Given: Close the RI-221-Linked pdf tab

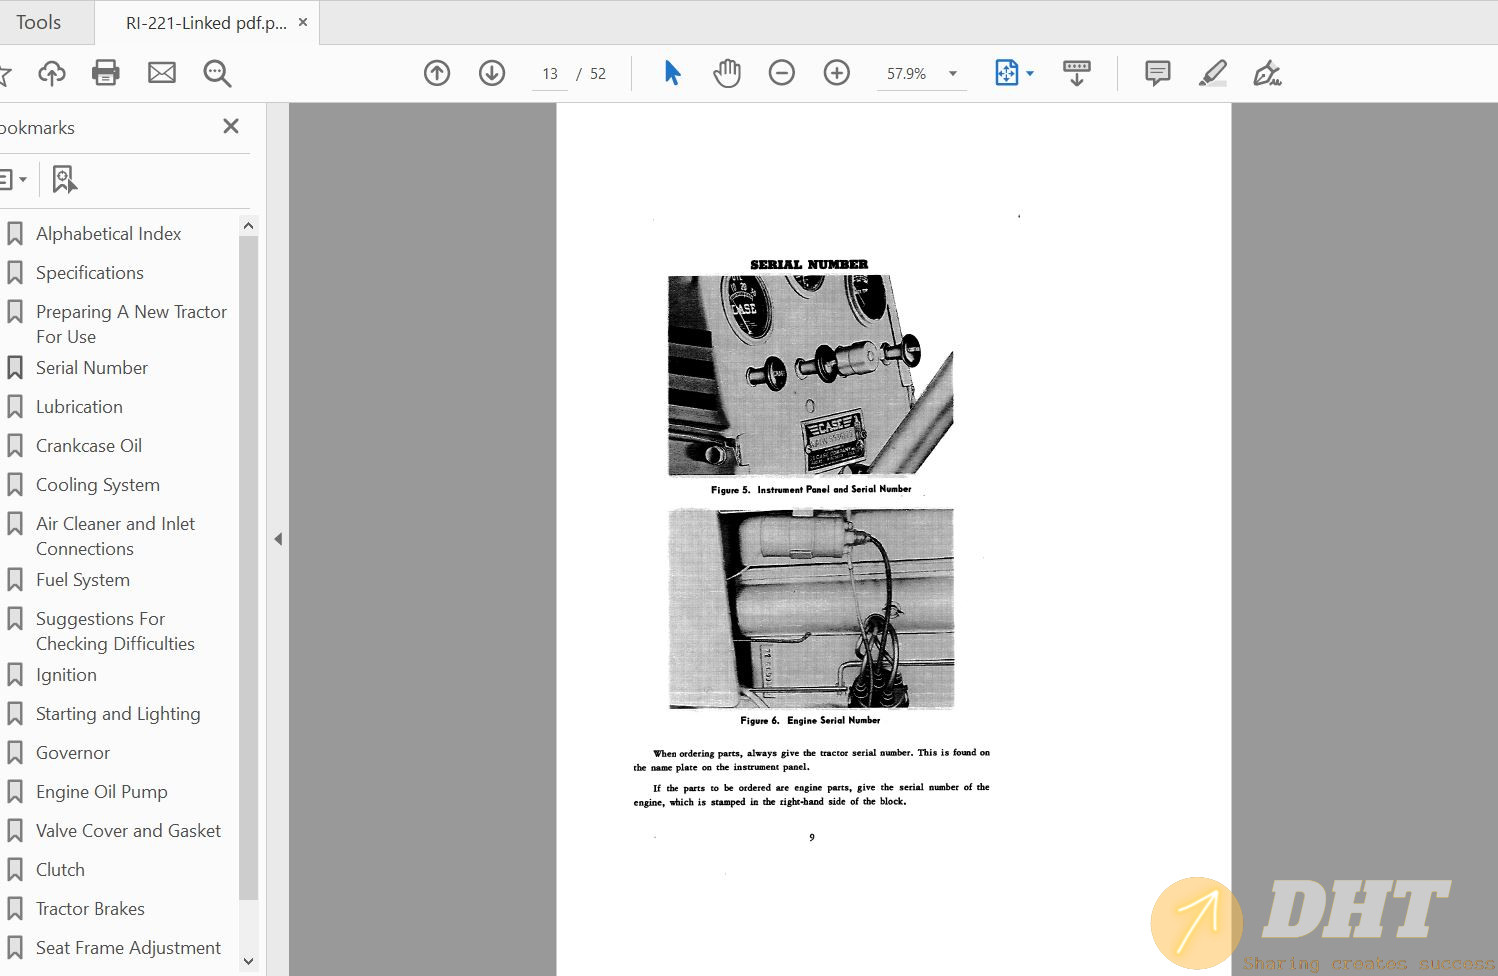Looking at the screenshot, I should (303, 22).
